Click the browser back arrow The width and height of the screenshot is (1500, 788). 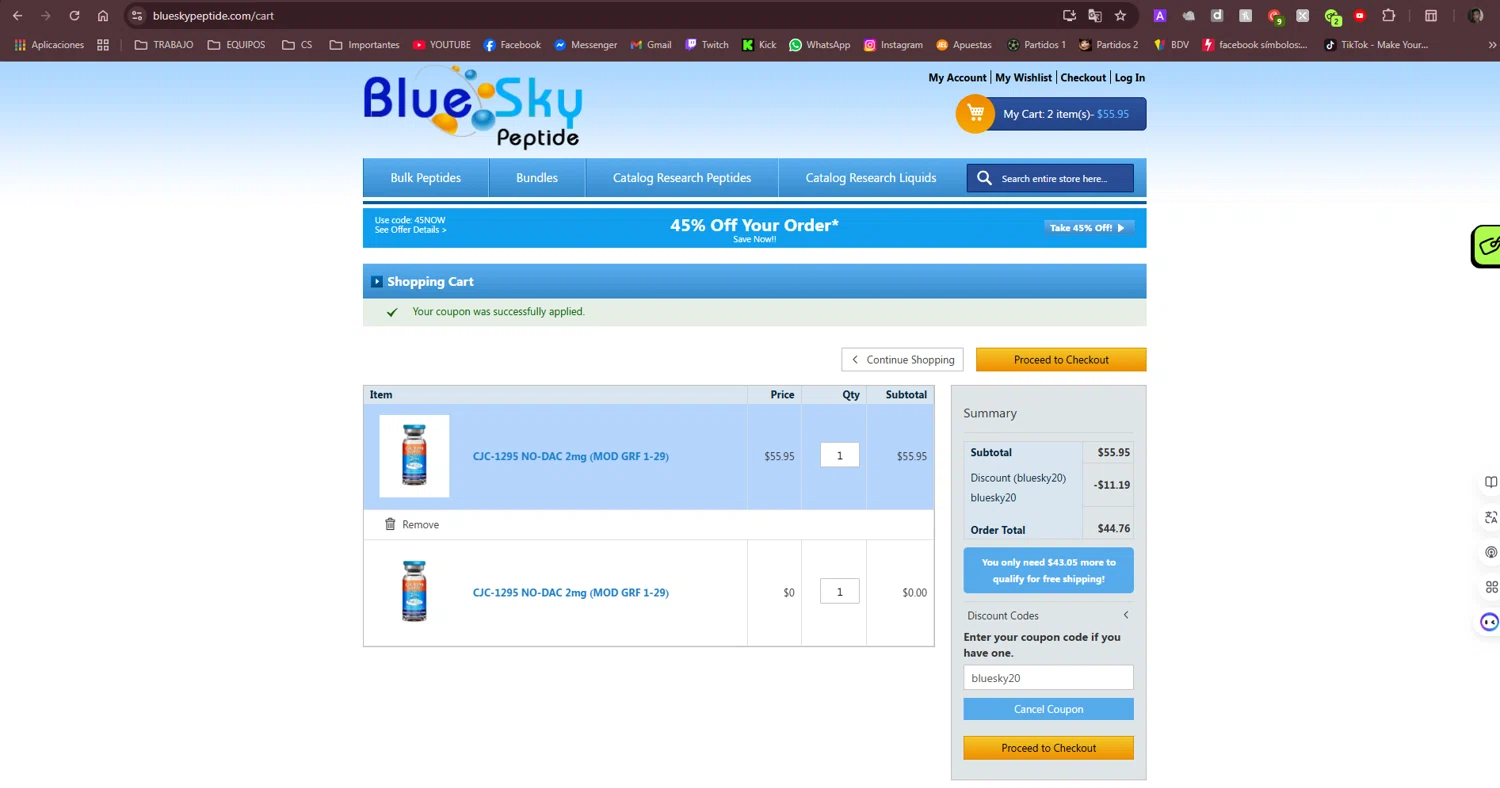point(17,15)
